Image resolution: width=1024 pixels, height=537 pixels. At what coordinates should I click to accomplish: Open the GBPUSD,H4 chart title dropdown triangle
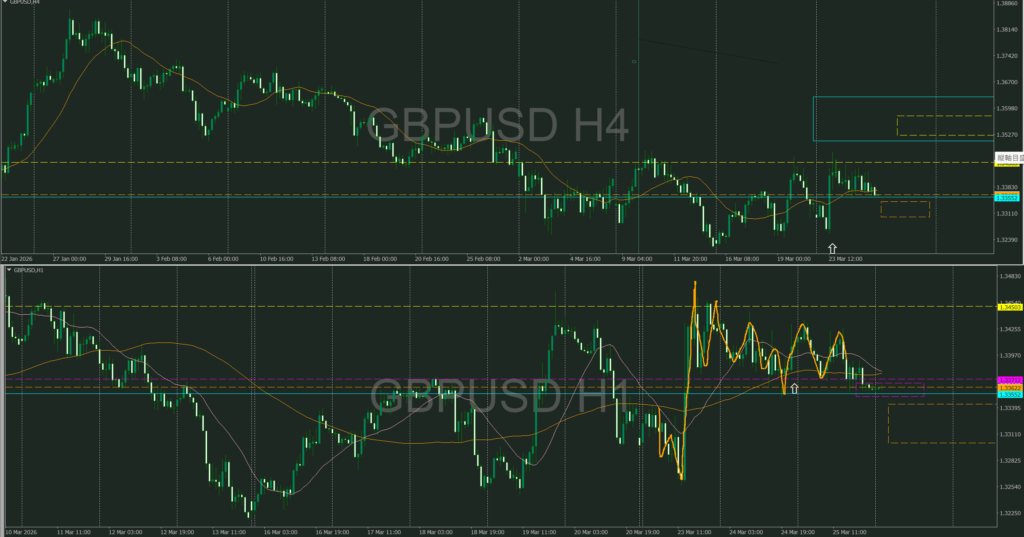pos(9,4)
